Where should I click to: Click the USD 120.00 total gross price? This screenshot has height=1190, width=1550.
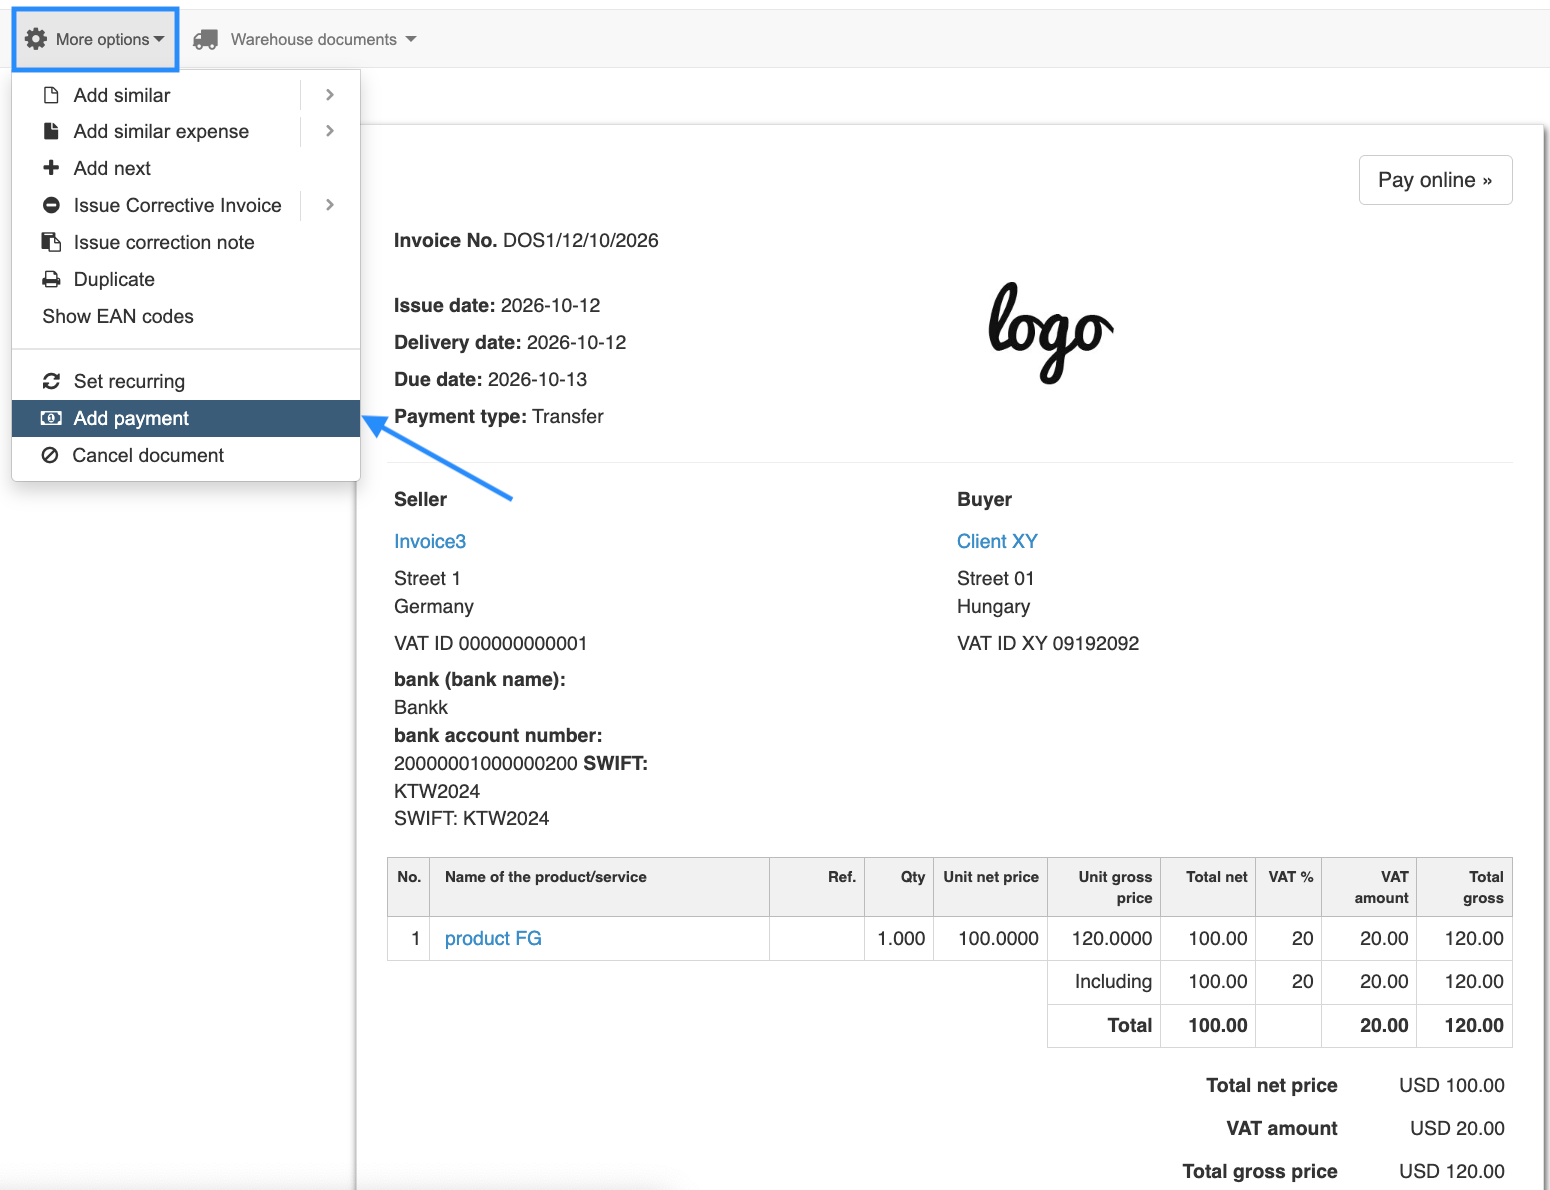[x=1452, y=1171]
